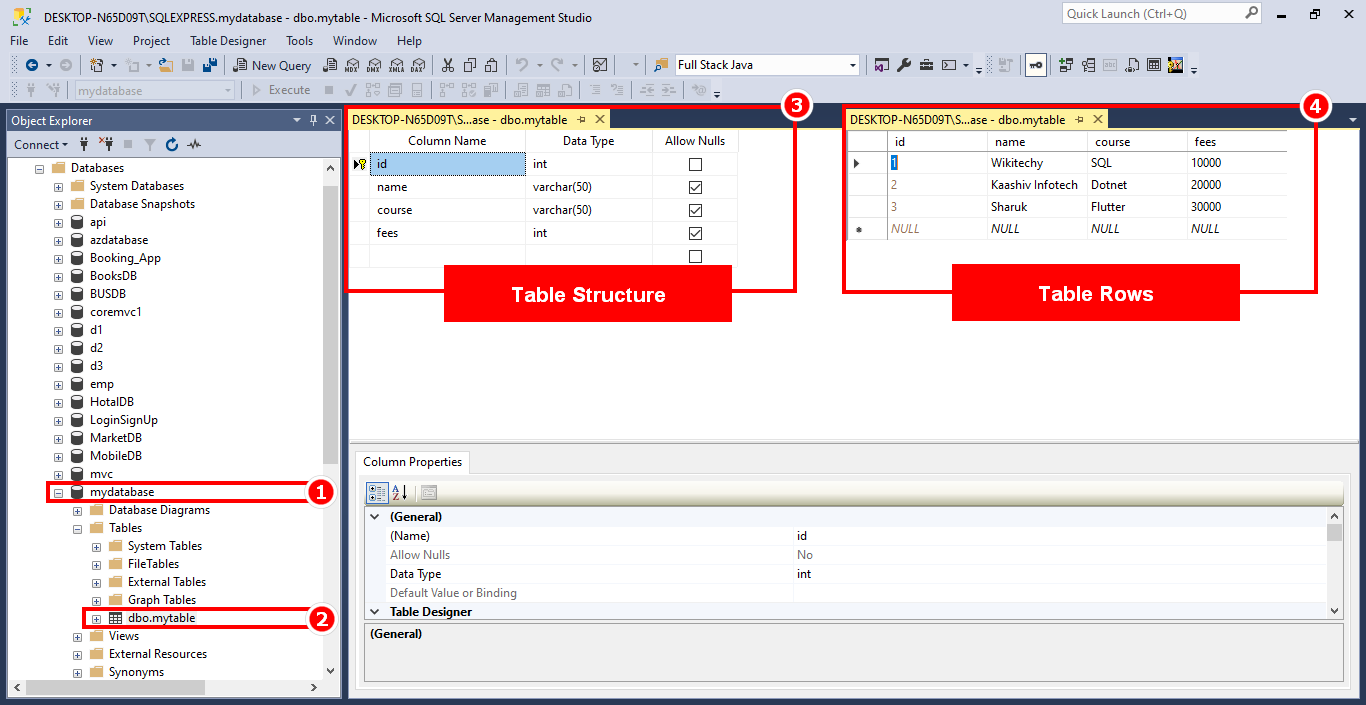
Task: Click the Paste toolbar icon
Action: [491, 65]
